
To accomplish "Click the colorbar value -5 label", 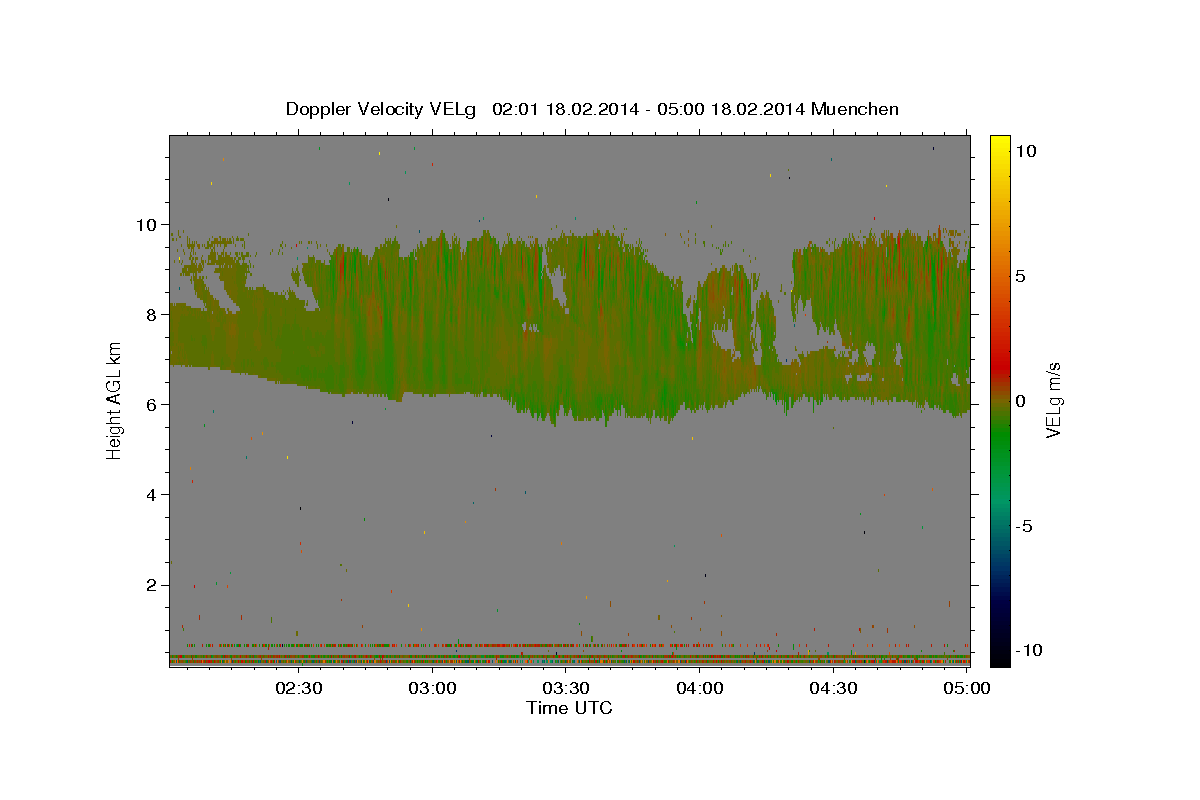I will (x=1025, y=526).
